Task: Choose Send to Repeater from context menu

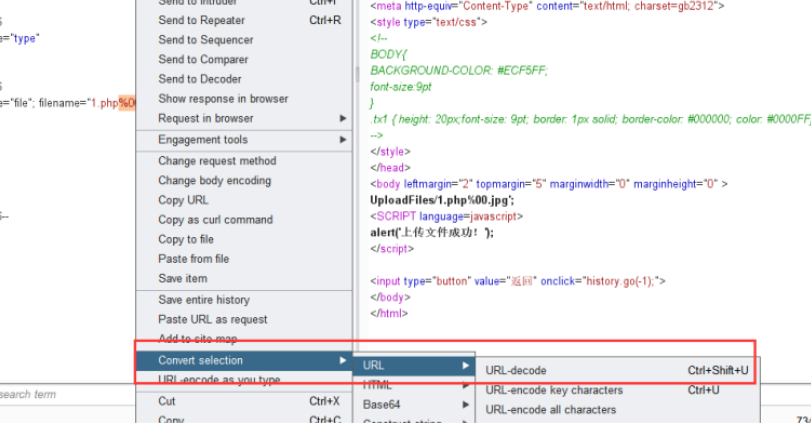Action: point(201,20)
